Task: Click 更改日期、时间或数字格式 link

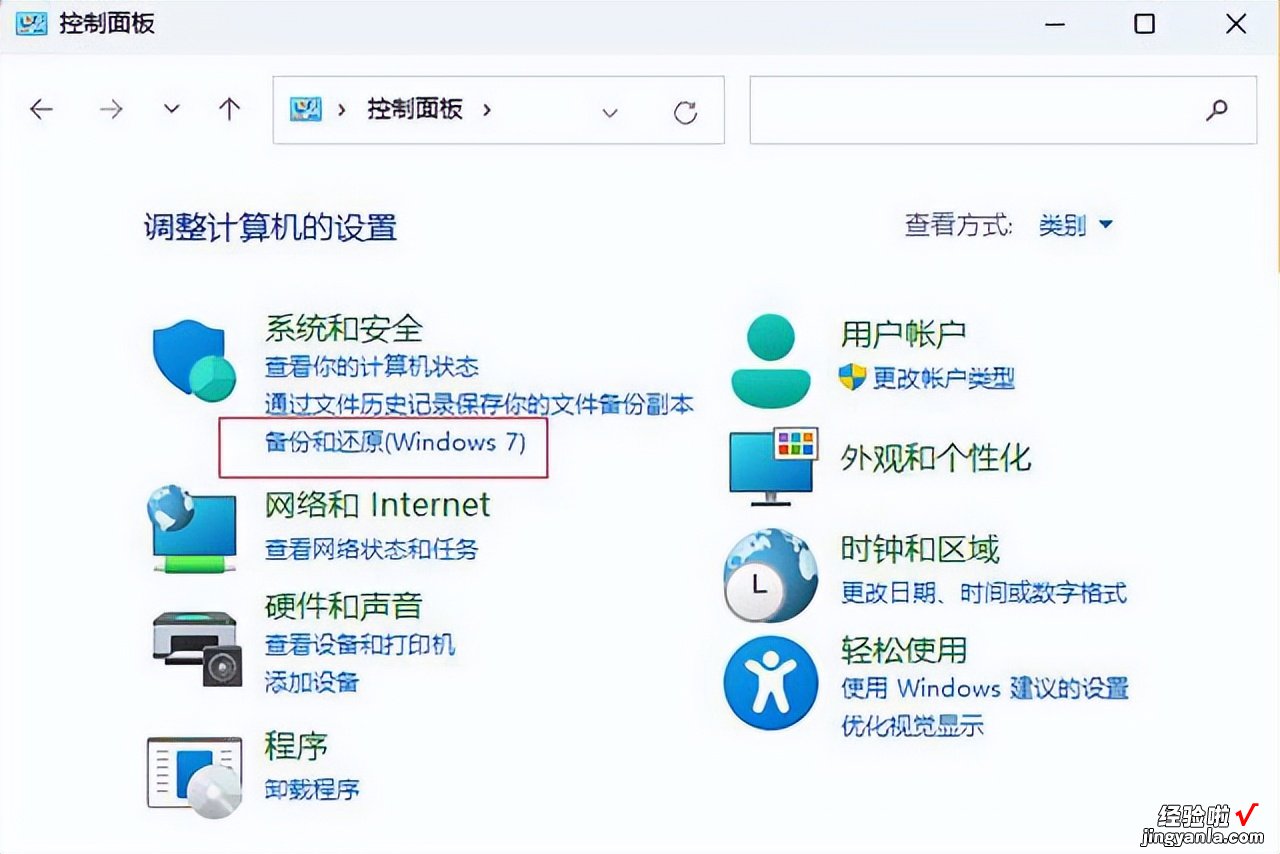Action: [984, 592]
